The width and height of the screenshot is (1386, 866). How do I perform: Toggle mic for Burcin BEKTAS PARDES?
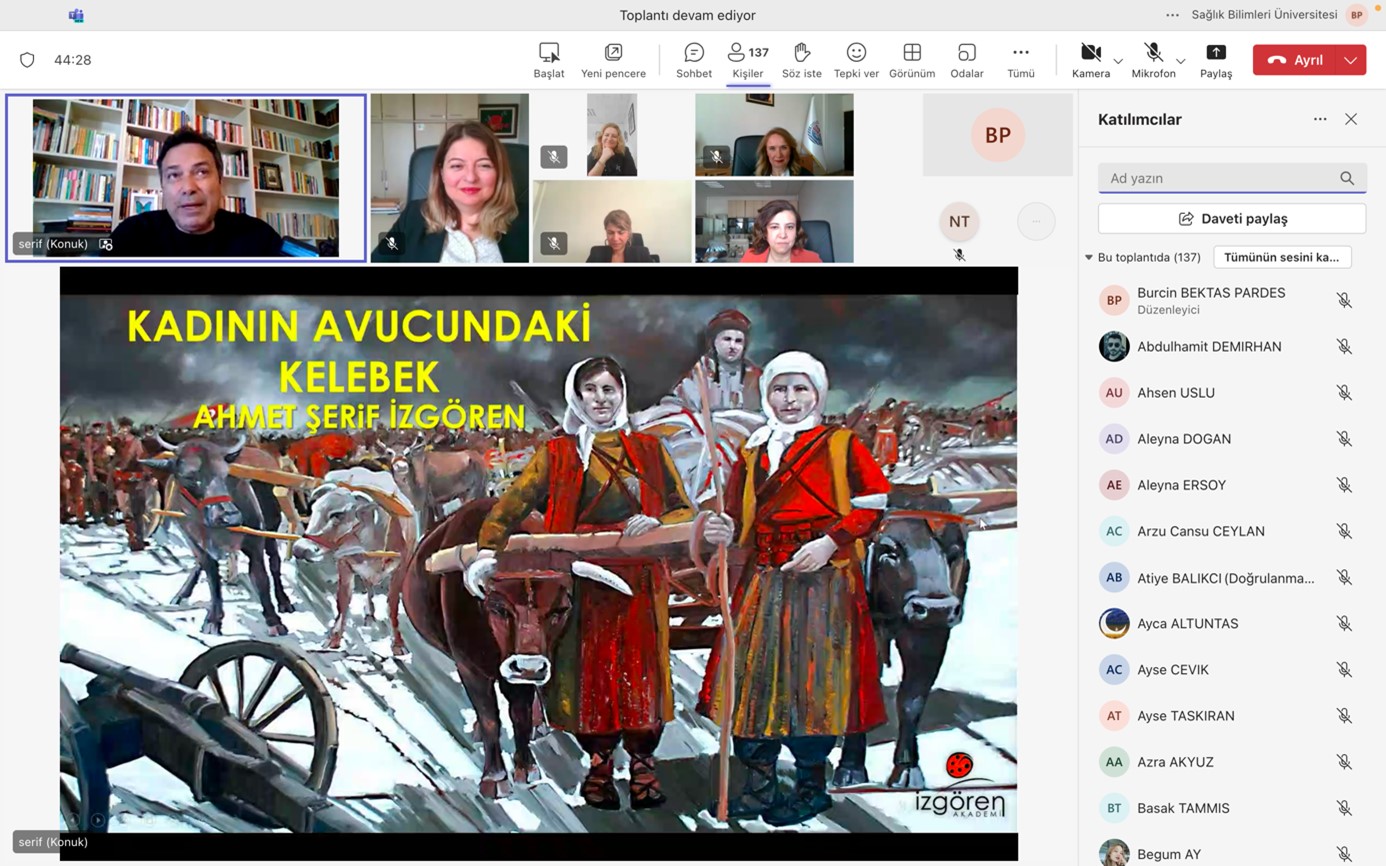[x=1344, y=300]
